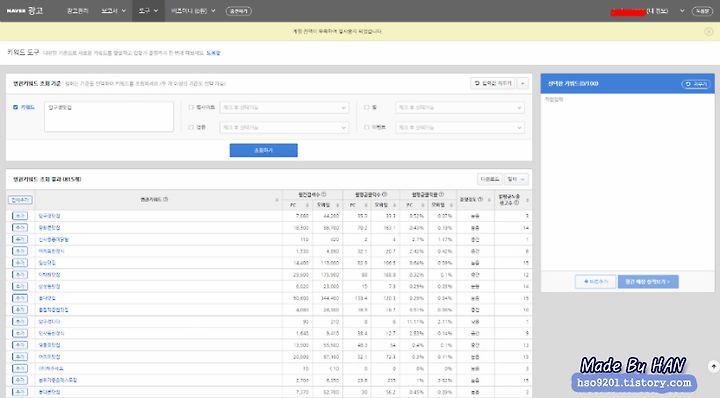Open the 필터 dropdown

516,179
